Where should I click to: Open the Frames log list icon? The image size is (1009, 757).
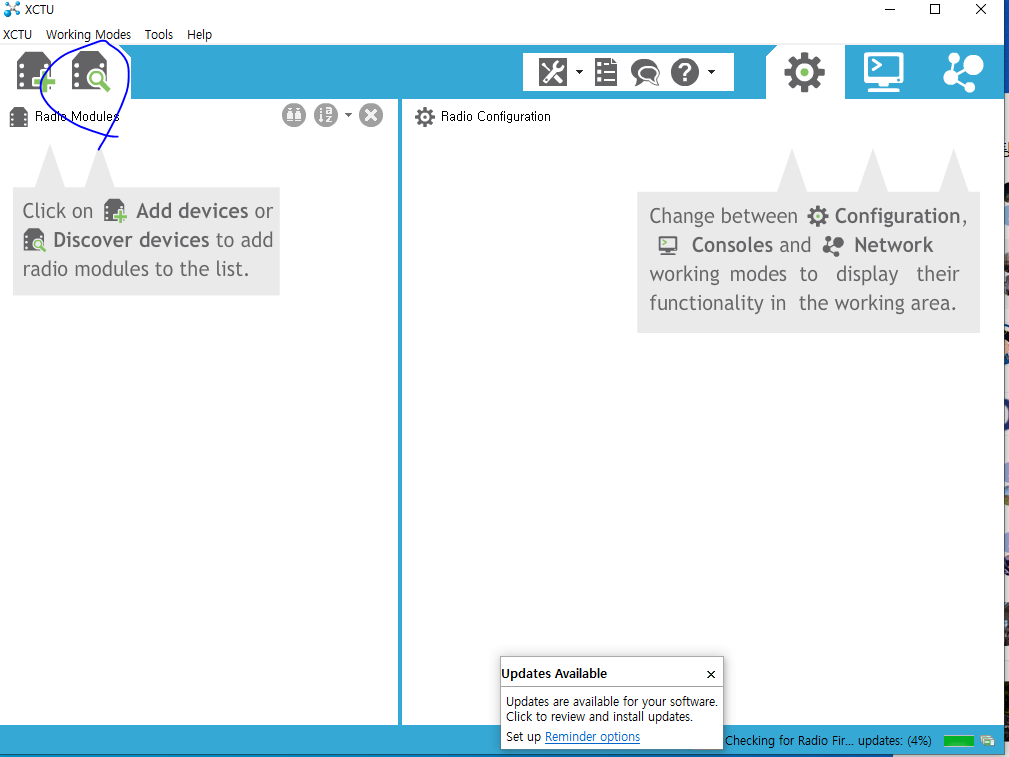[x=606, y=72]
